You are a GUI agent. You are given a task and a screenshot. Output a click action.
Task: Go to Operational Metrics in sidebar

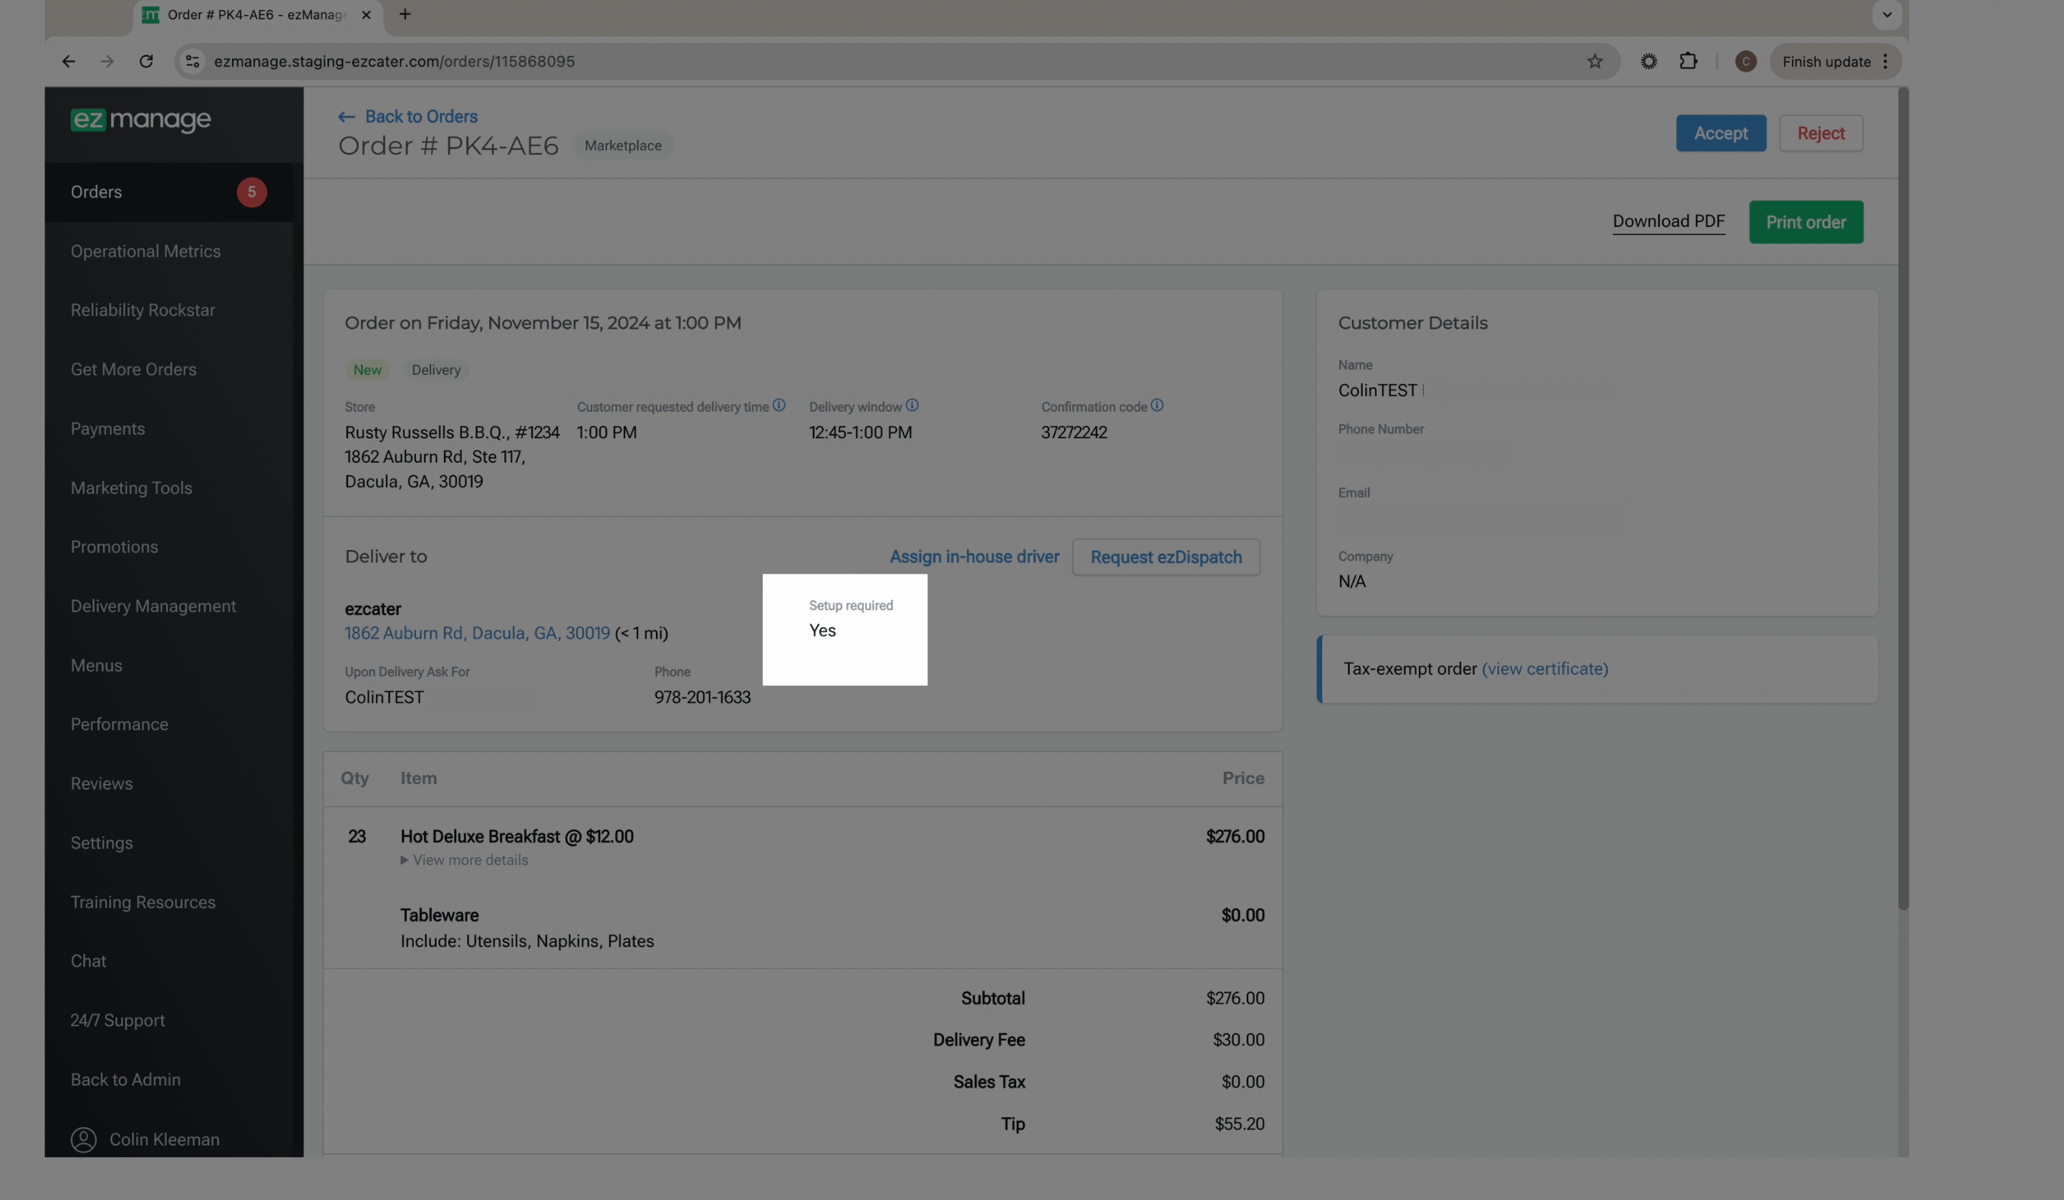click(x=145, y=251)
